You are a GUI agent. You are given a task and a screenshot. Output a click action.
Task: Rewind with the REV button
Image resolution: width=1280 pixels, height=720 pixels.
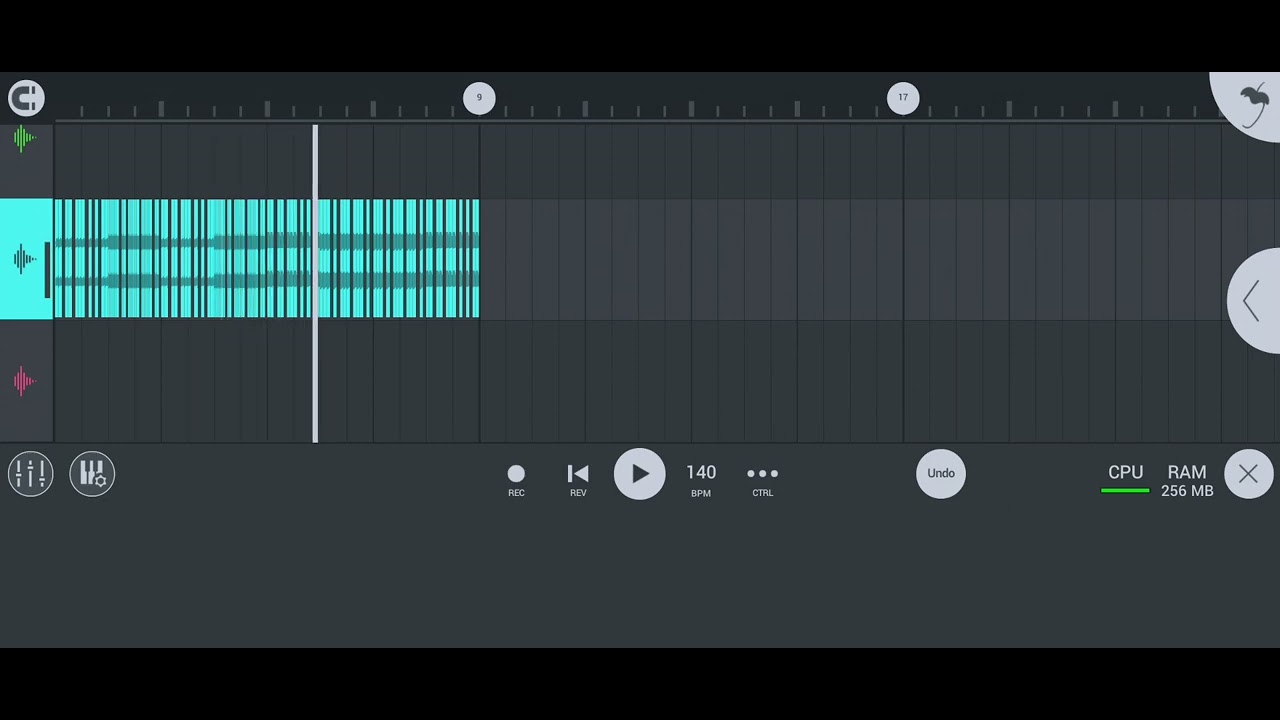pos(578,480)
